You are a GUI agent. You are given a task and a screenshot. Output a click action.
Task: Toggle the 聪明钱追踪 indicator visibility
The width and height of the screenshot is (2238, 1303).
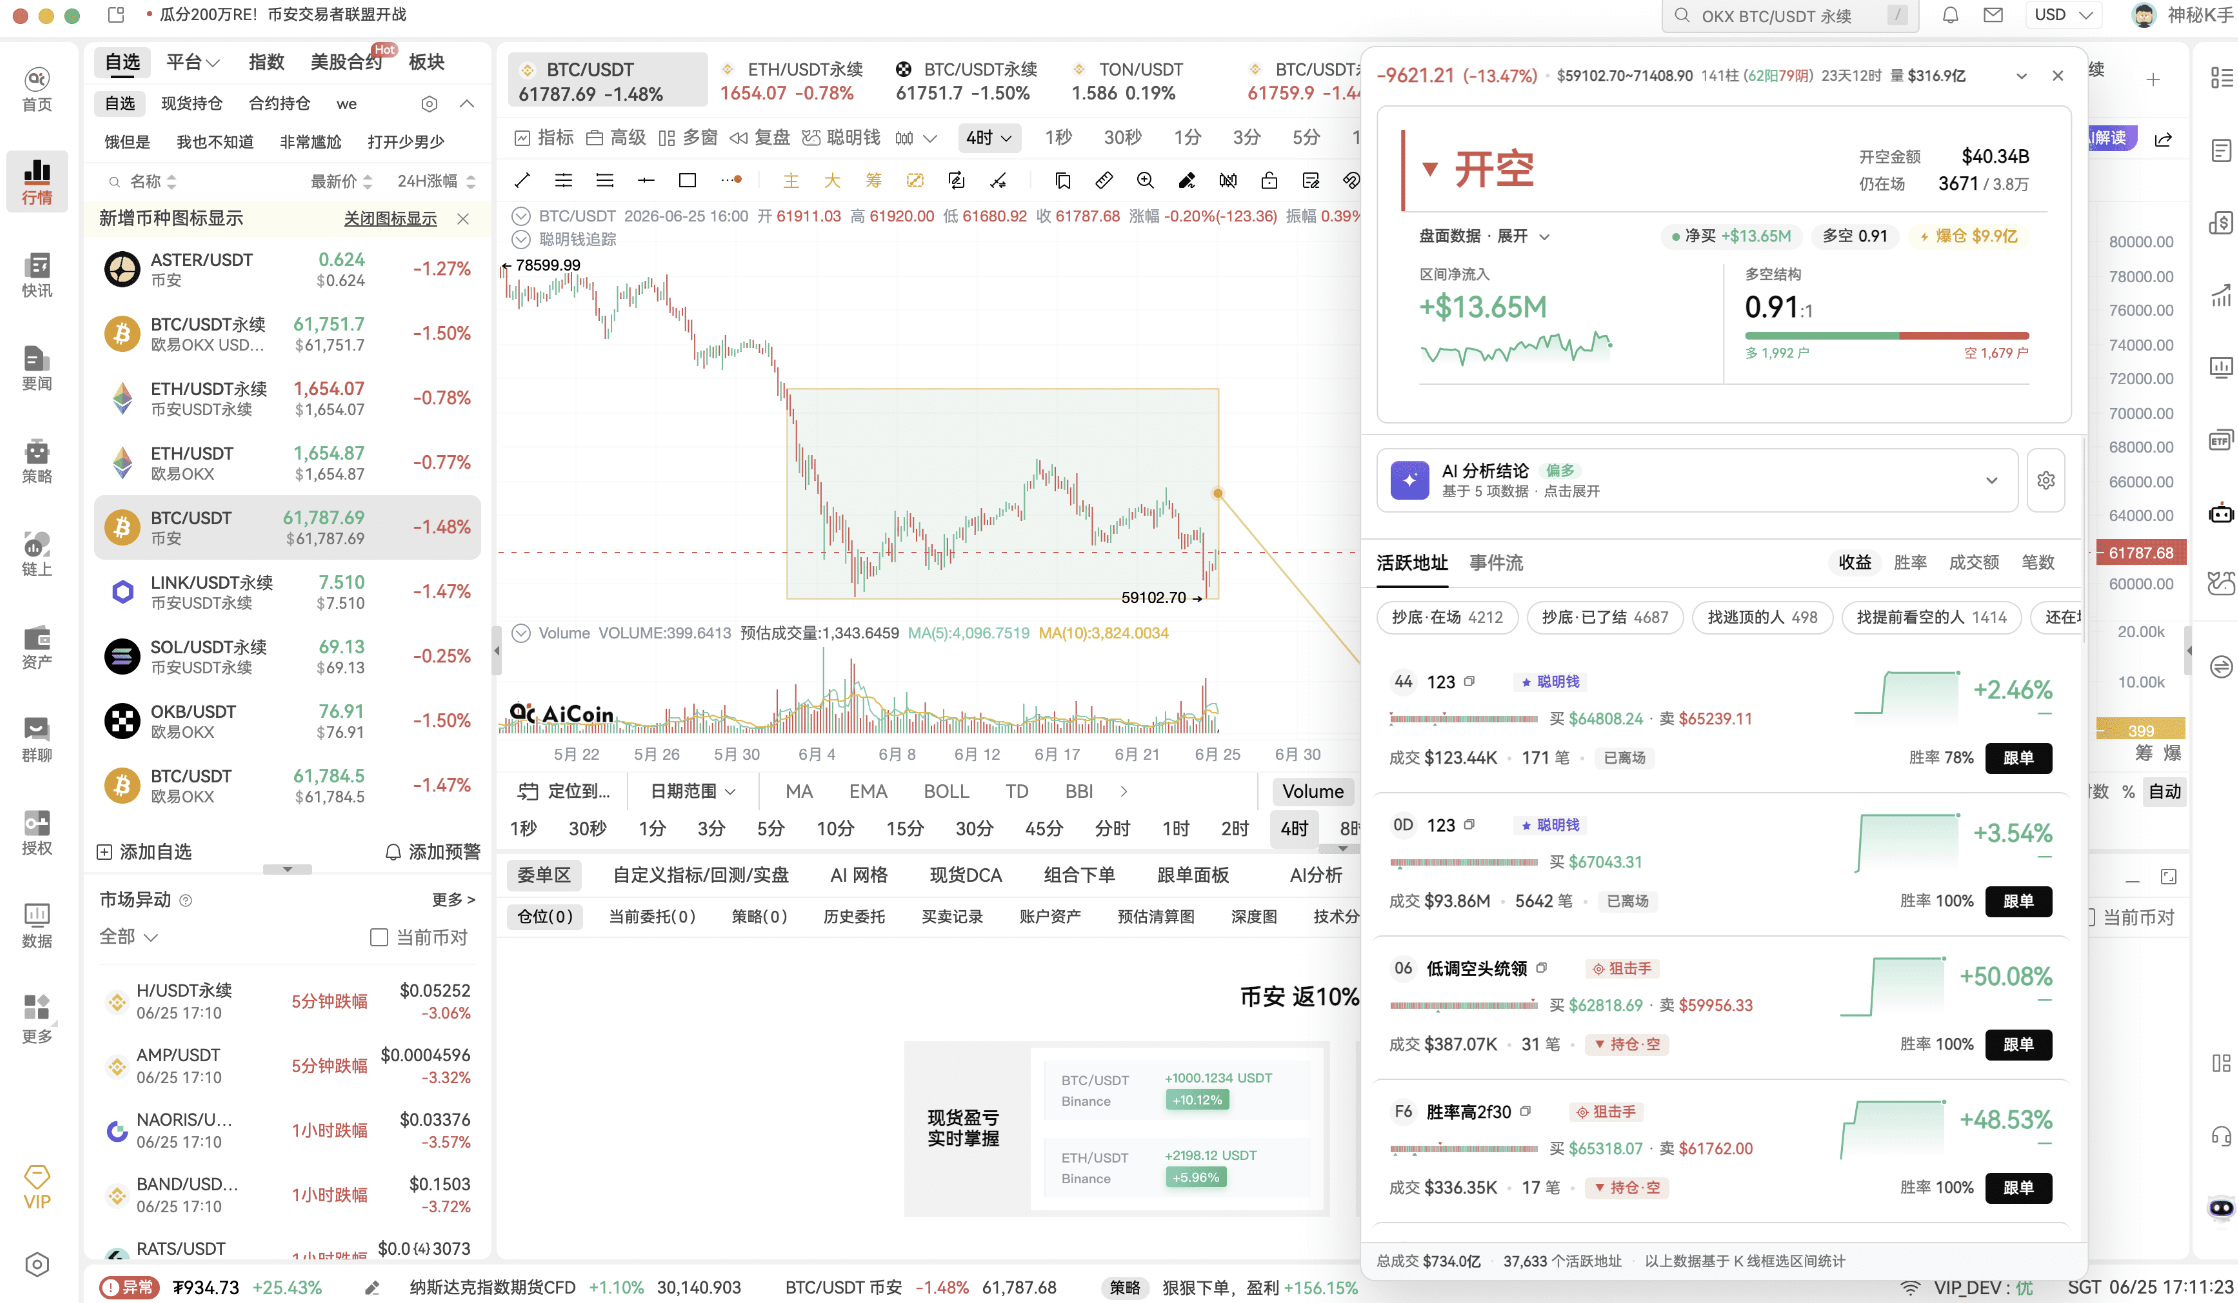pos(520,239)
